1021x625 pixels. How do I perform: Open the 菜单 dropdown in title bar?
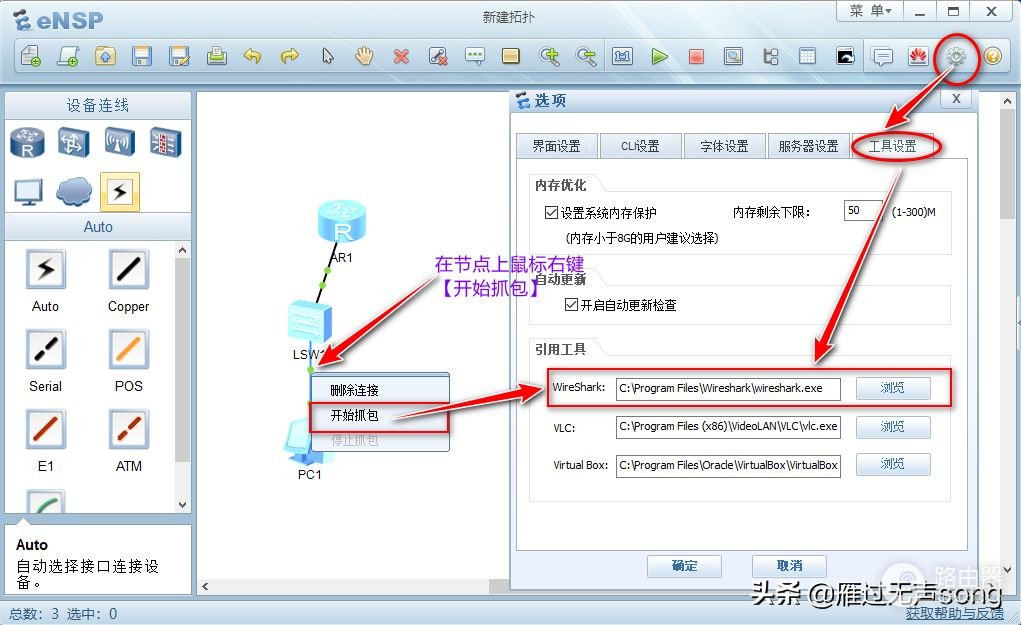(869, 10)
